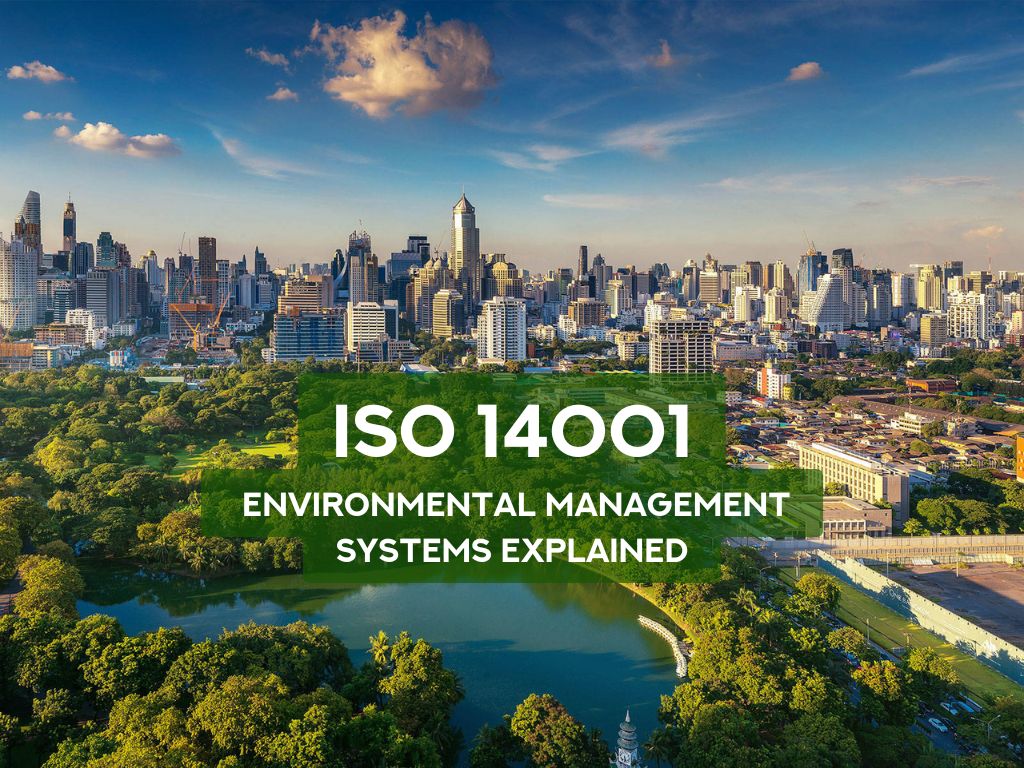Click the empty paved lot on the right
1024x768 pixels.
pyautogui.click(x=960, y=600)
